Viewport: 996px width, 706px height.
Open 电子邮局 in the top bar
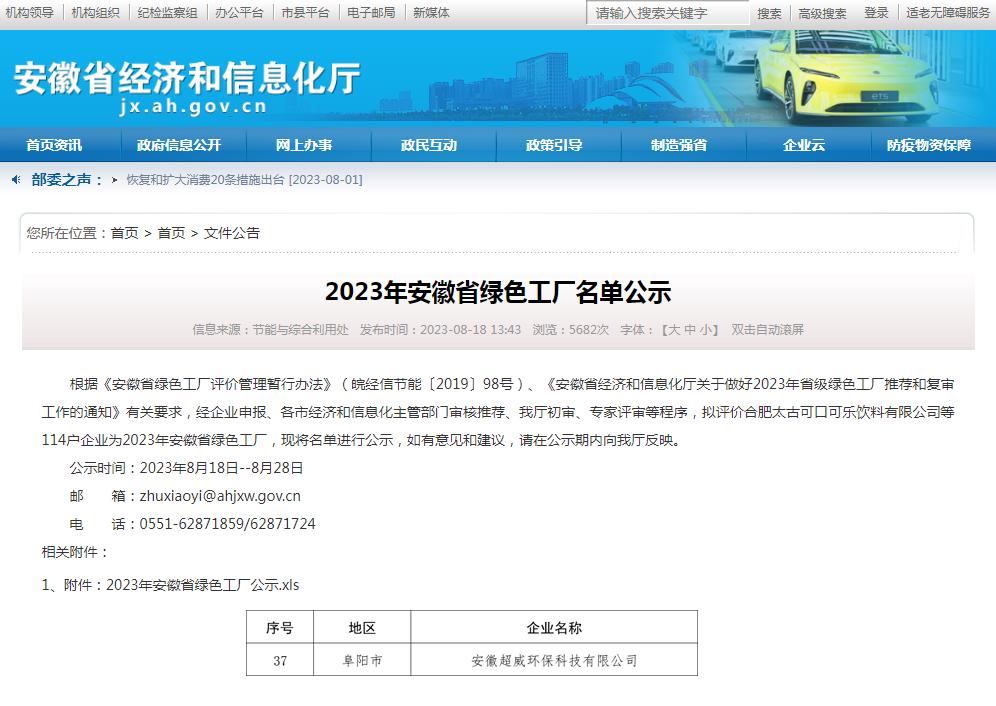pos(371,13)
